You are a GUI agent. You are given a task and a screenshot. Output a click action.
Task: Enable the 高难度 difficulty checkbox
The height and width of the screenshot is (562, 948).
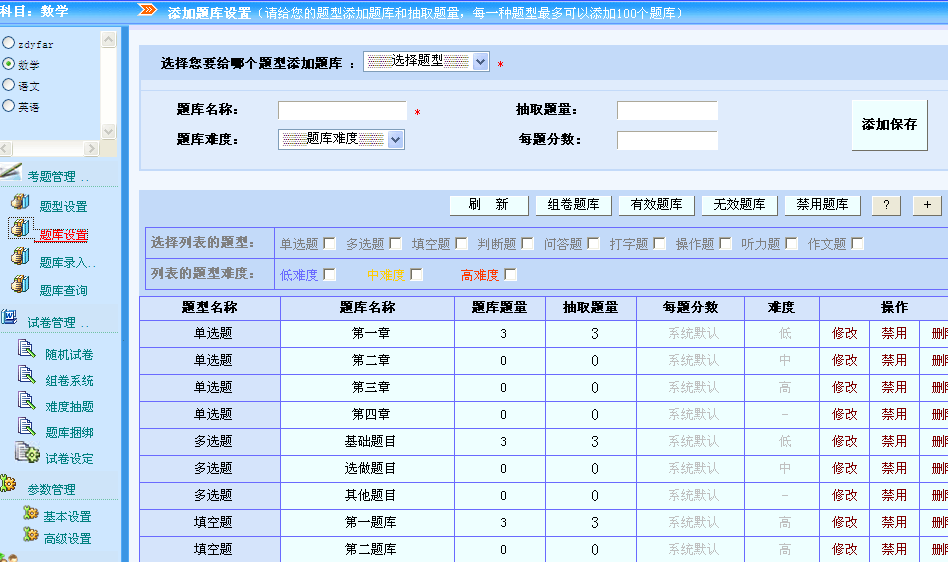pyautogui.click(x=510, y=274)
